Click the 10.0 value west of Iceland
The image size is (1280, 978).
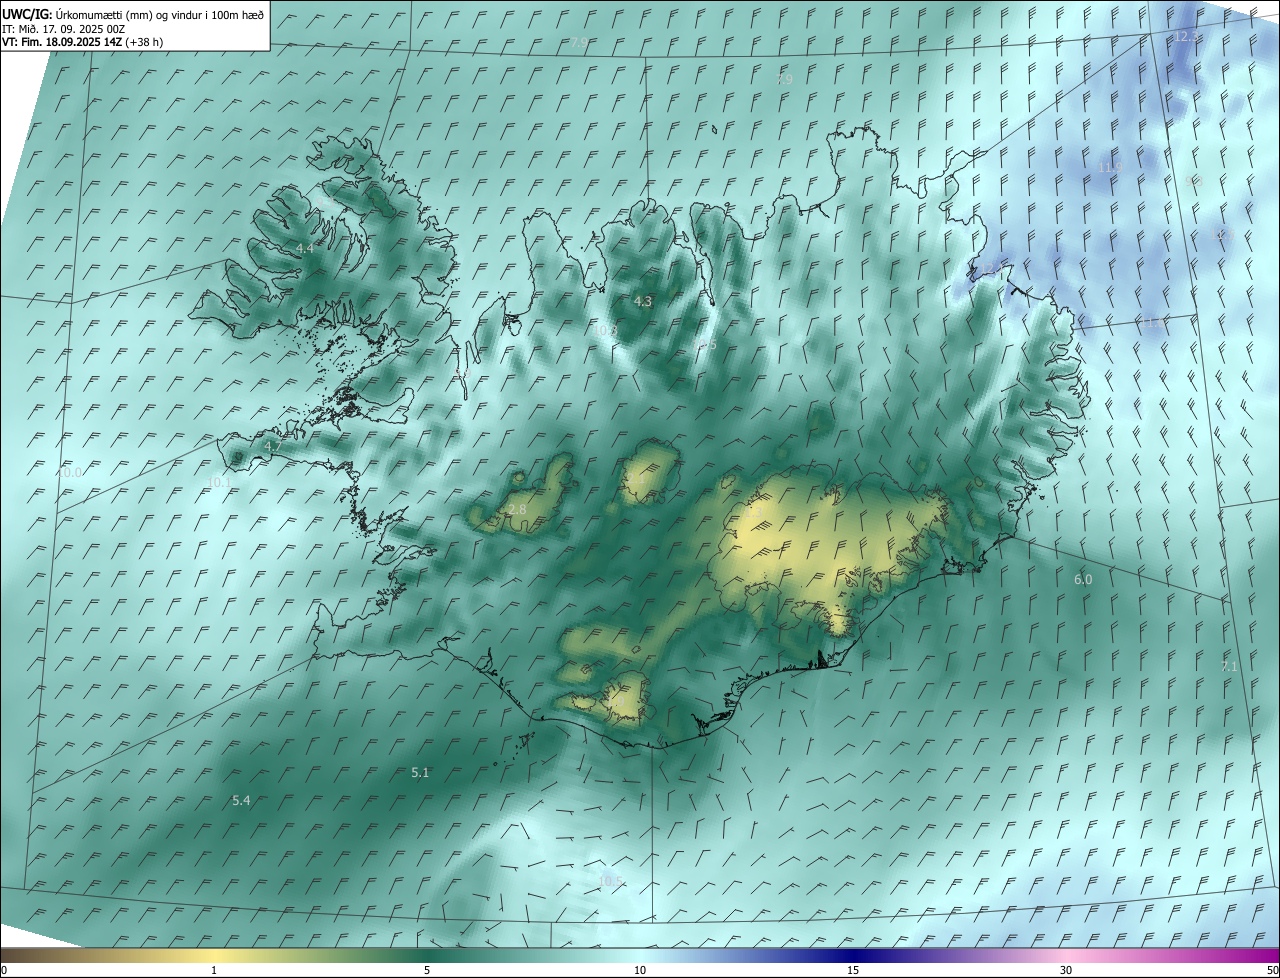[x=70, y=472]
